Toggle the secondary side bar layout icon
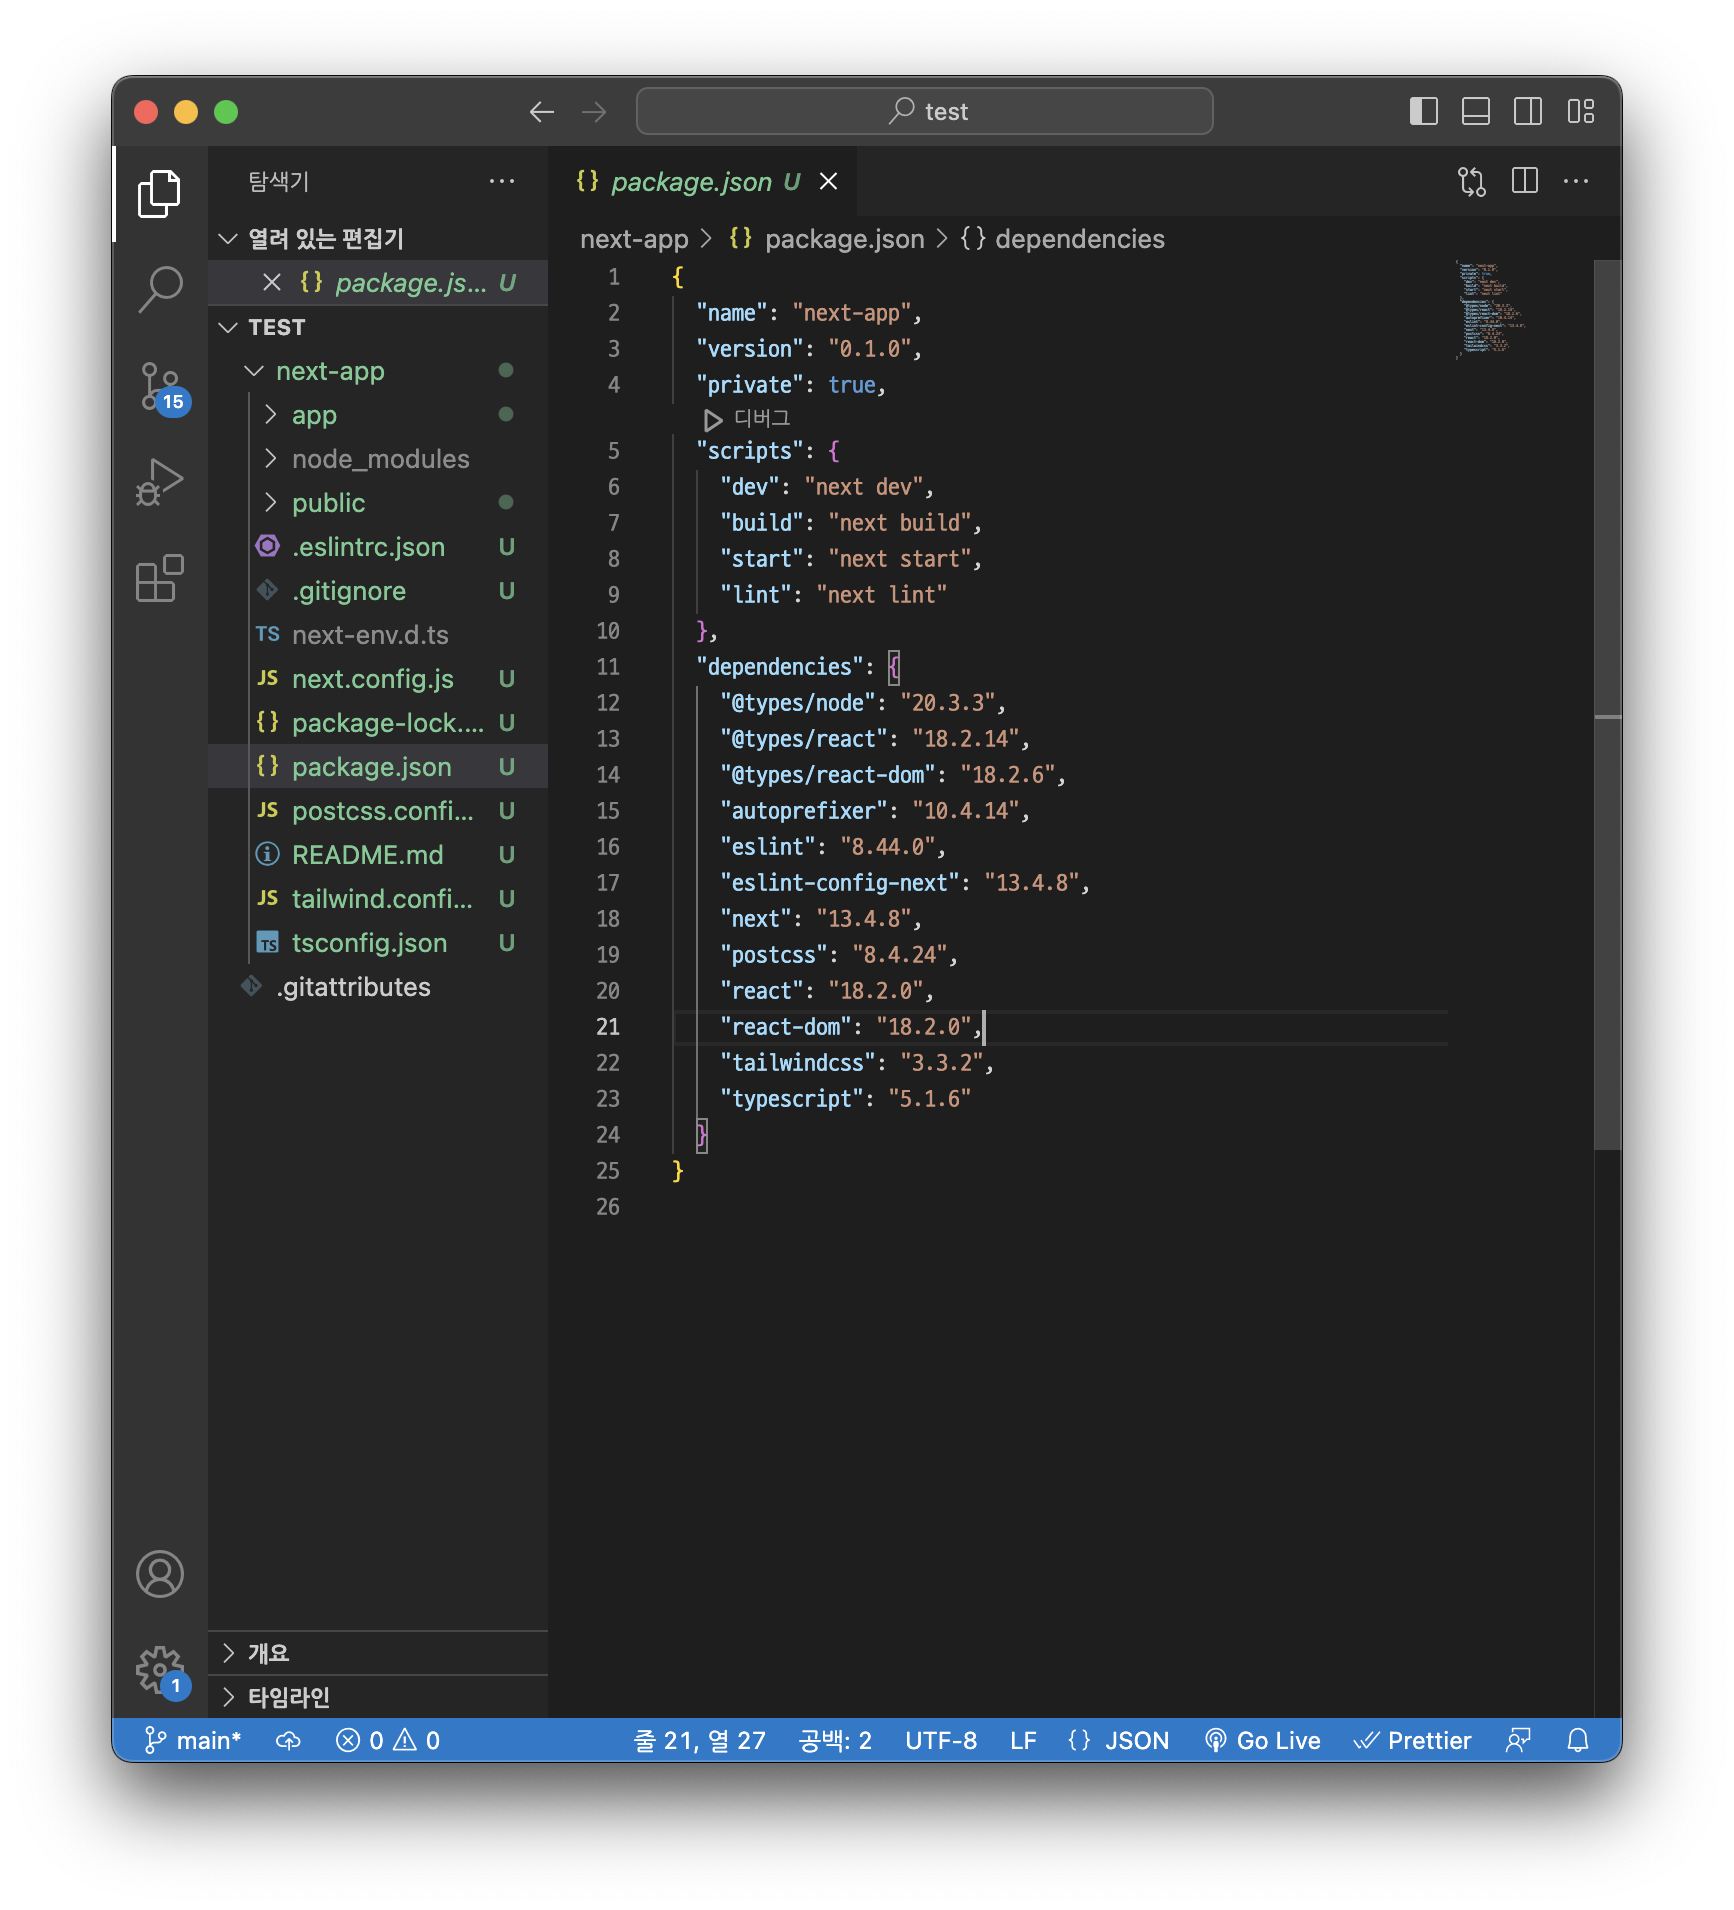1734x1910 pixels. pos(1527,111)
